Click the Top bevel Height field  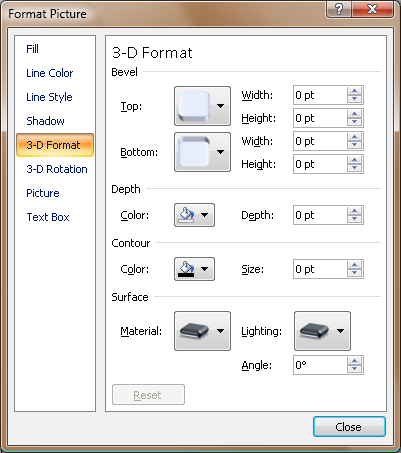pos(320,118)
